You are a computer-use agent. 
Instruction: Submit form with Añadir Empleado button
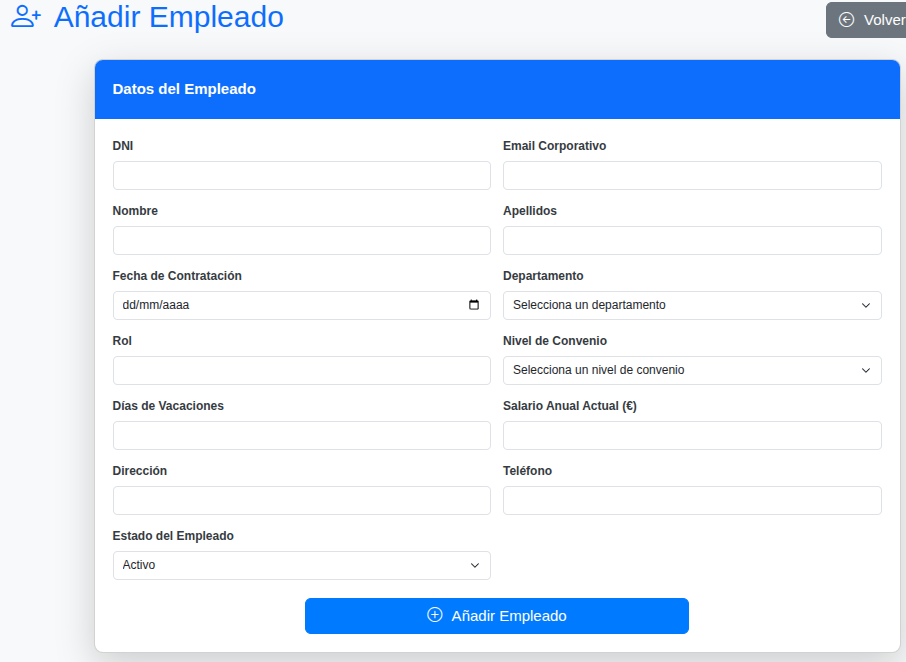coord(496,616)
